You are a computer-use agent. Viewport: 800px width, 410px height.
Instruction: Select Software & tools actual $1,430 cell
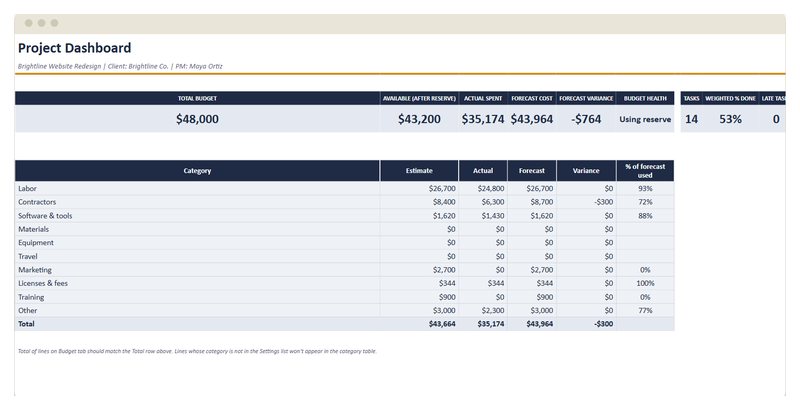pos(483,216)
